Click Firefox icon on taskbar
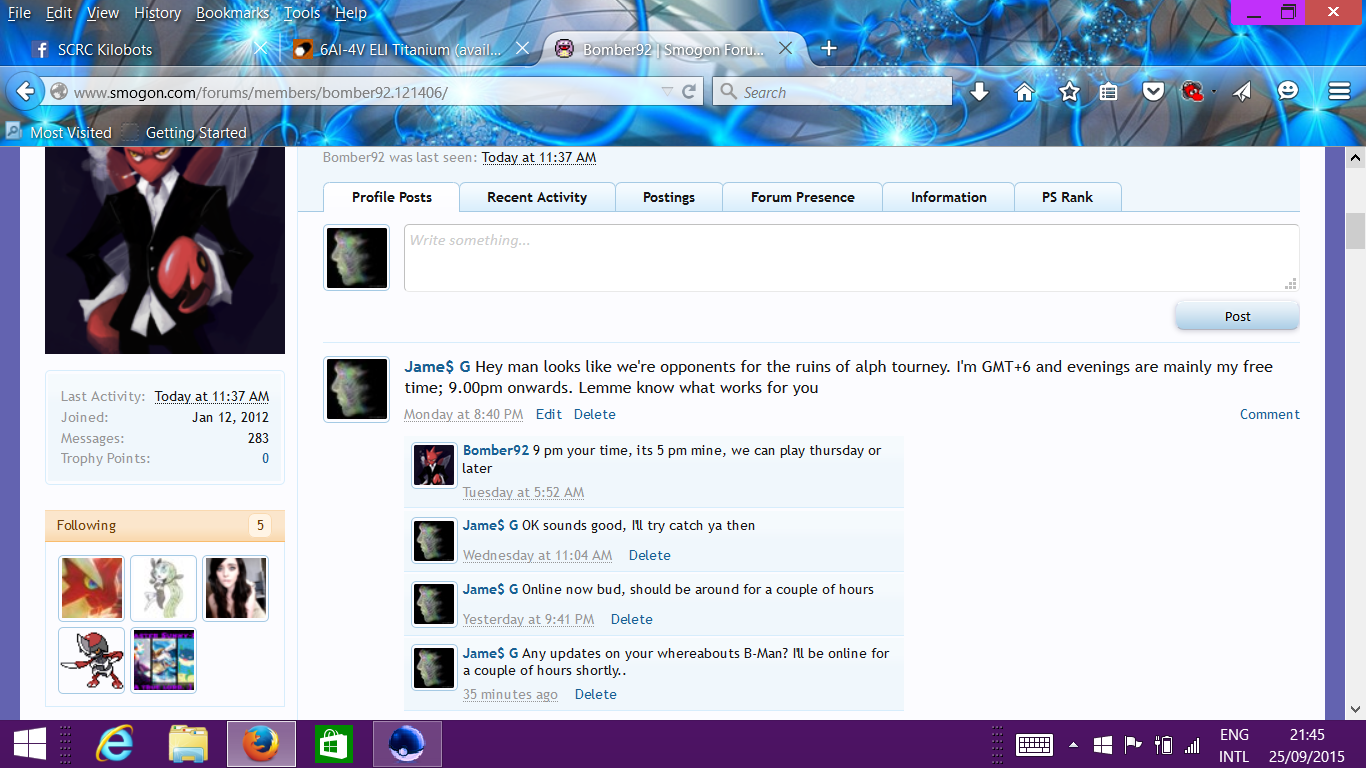Viewport: 1366px width, 768px height. click(x=261, y=744)
